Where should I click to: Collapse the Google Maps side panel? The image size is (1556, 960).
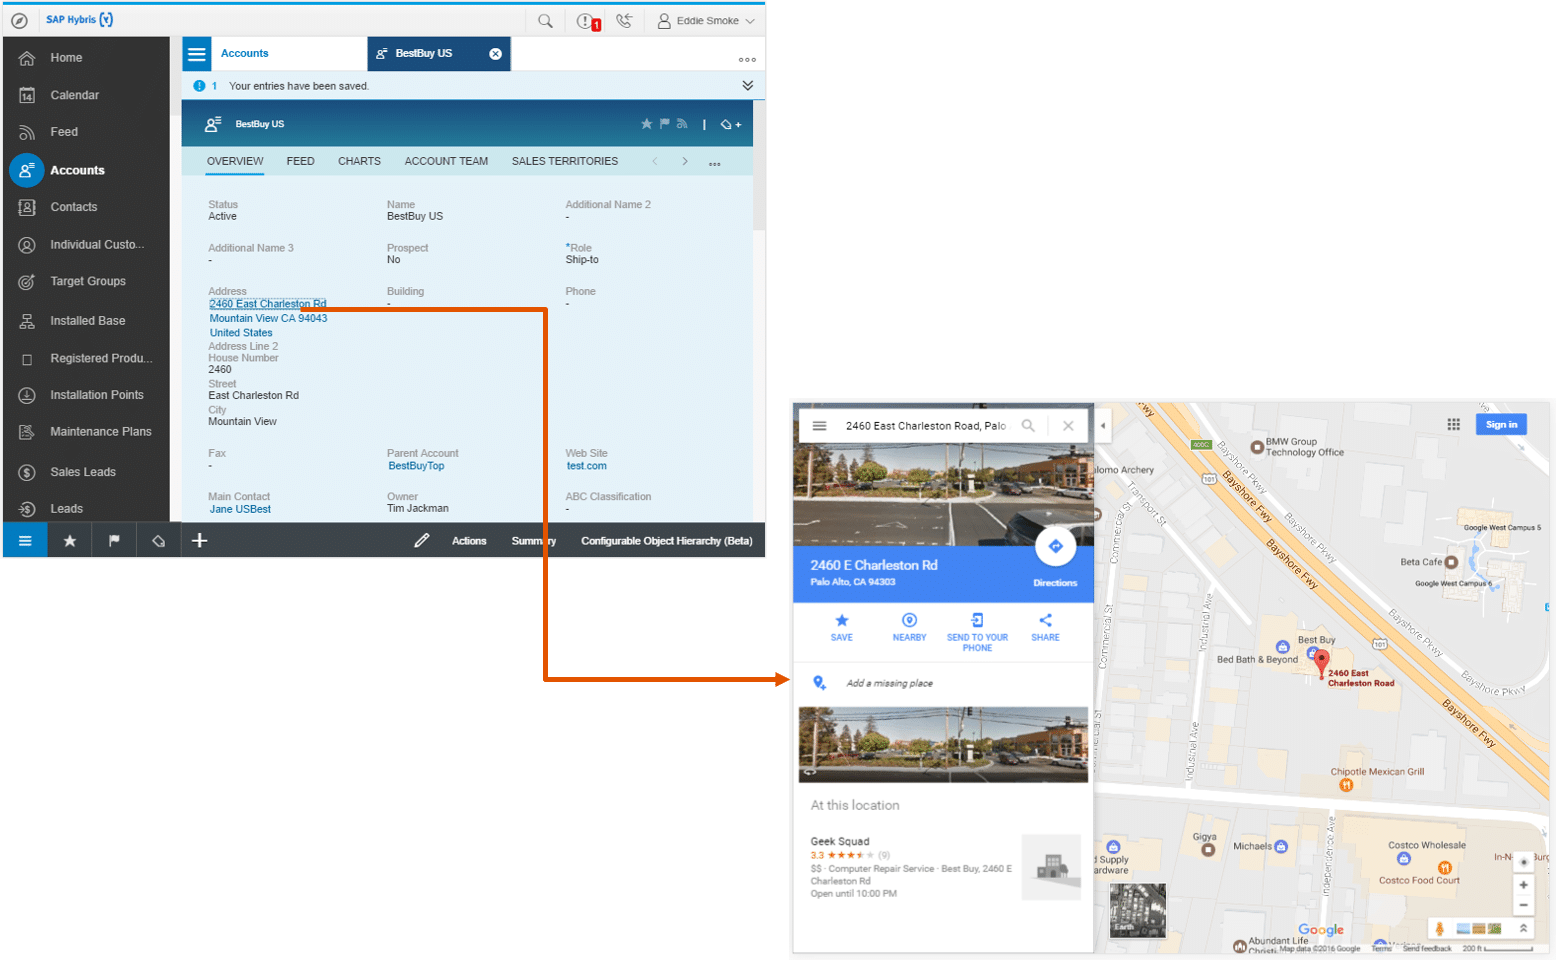tap(1103, 426)
